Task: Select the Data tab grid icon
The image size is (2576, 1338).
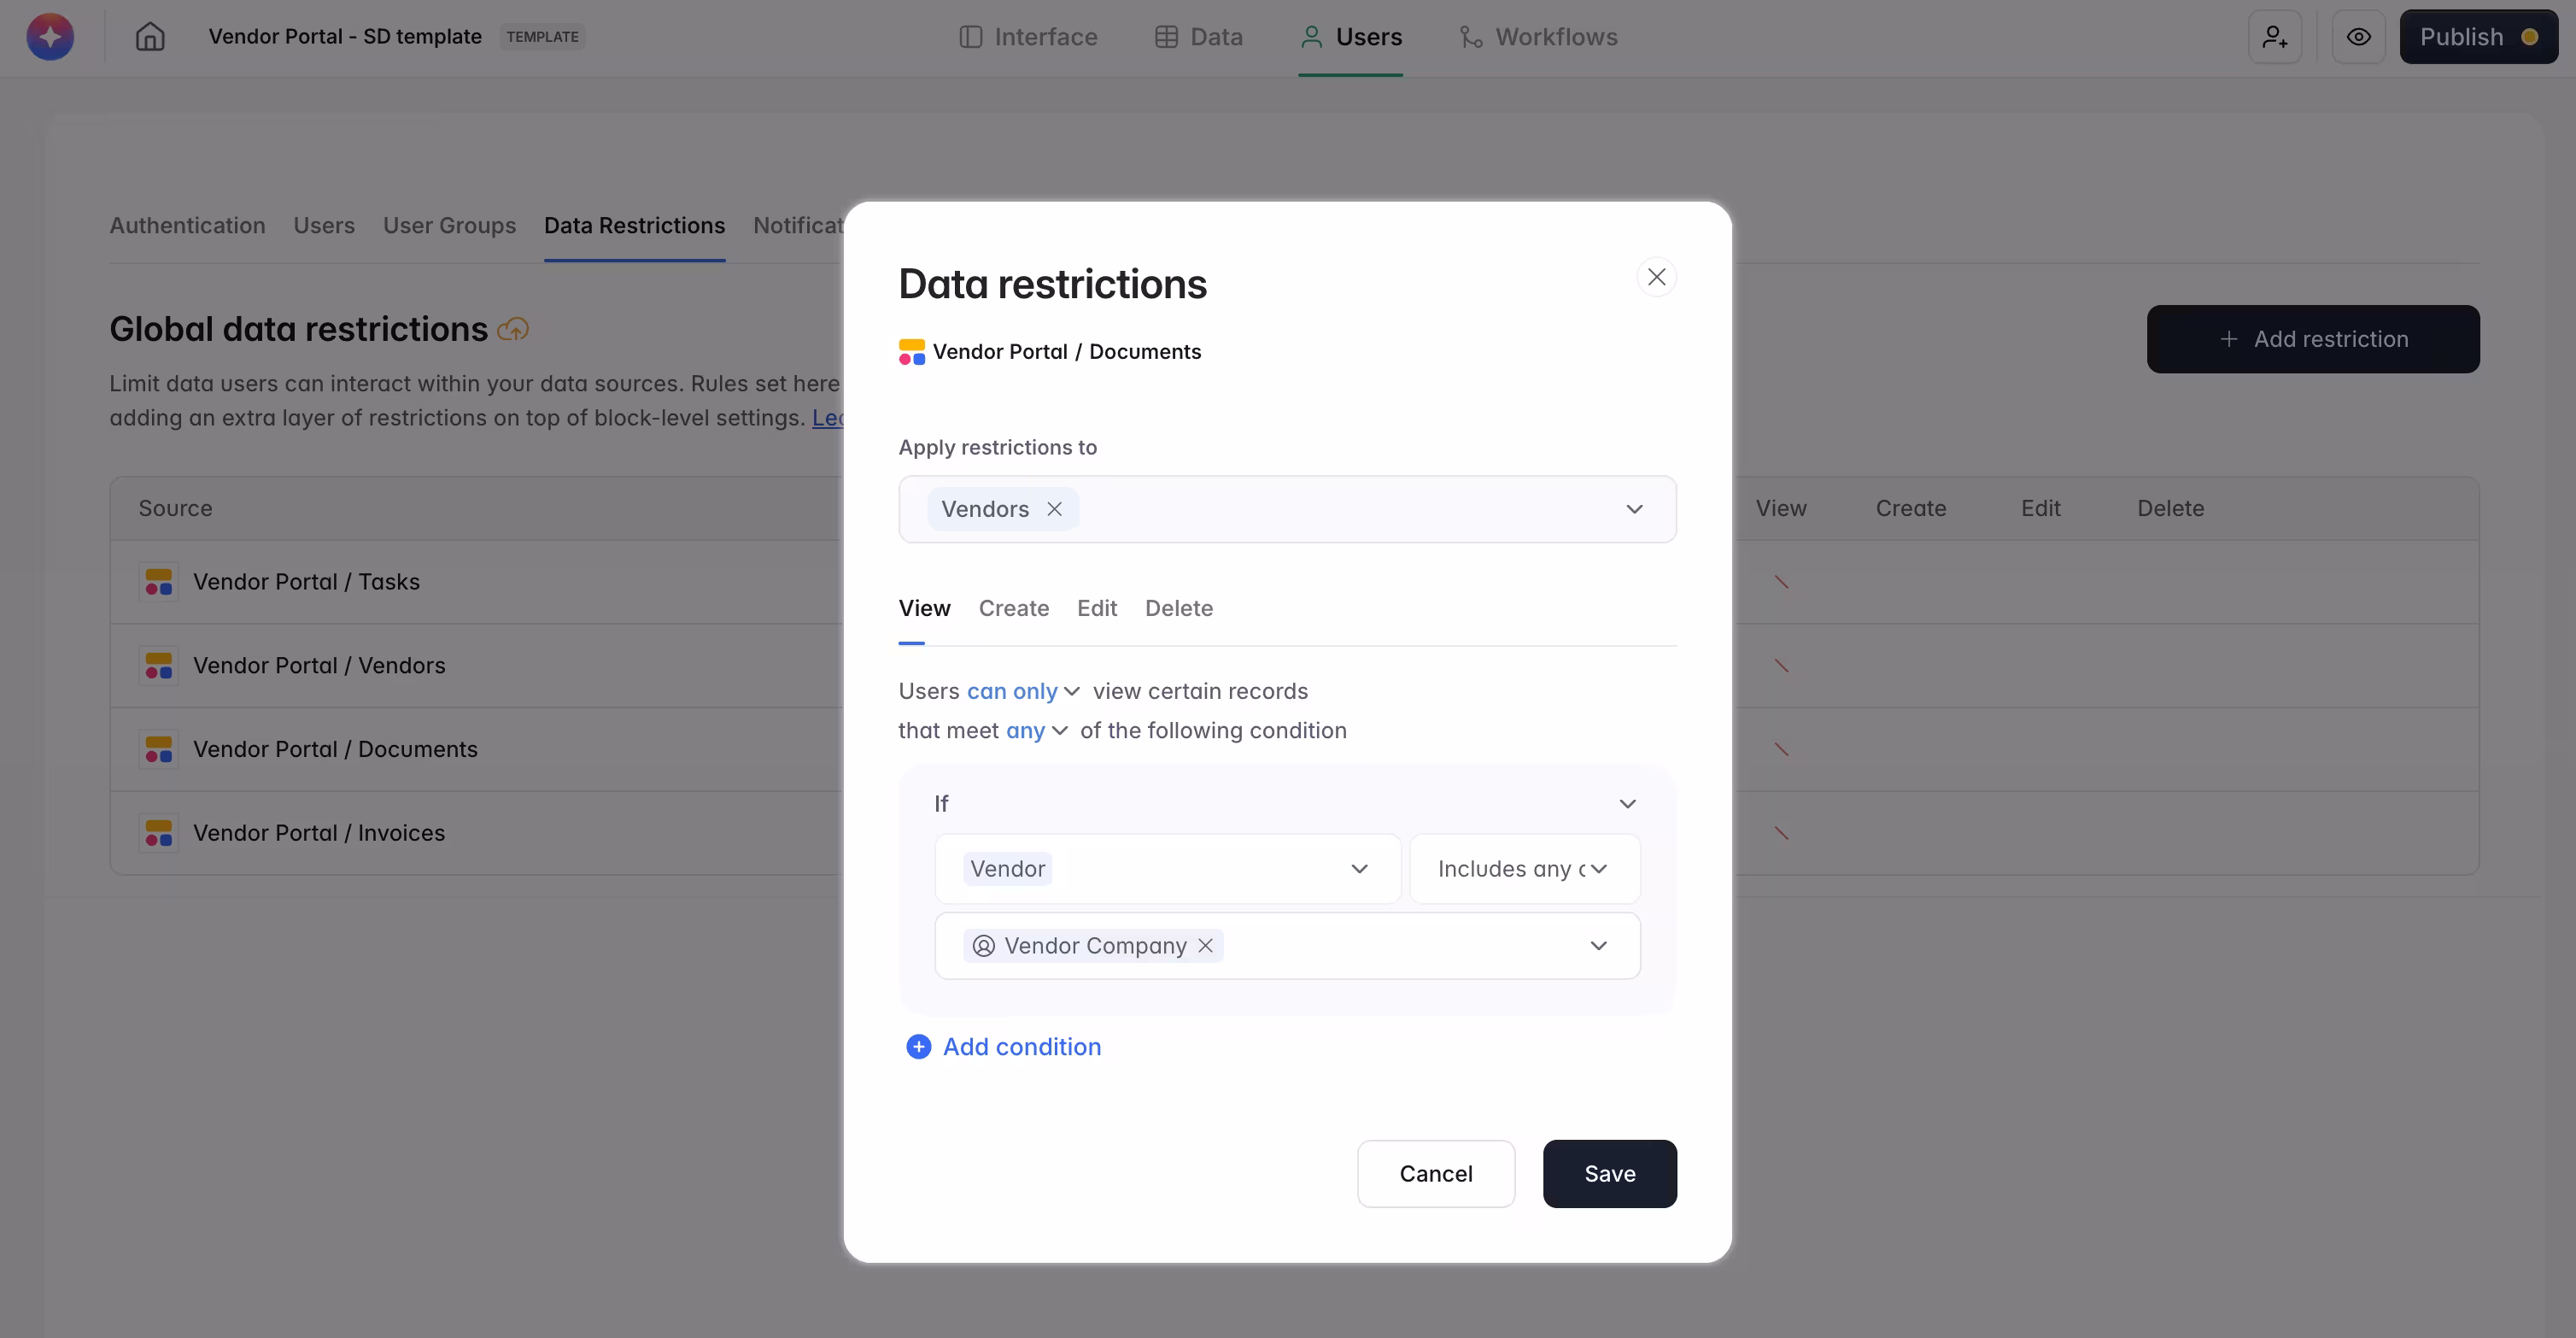Action: [1165, 36]
